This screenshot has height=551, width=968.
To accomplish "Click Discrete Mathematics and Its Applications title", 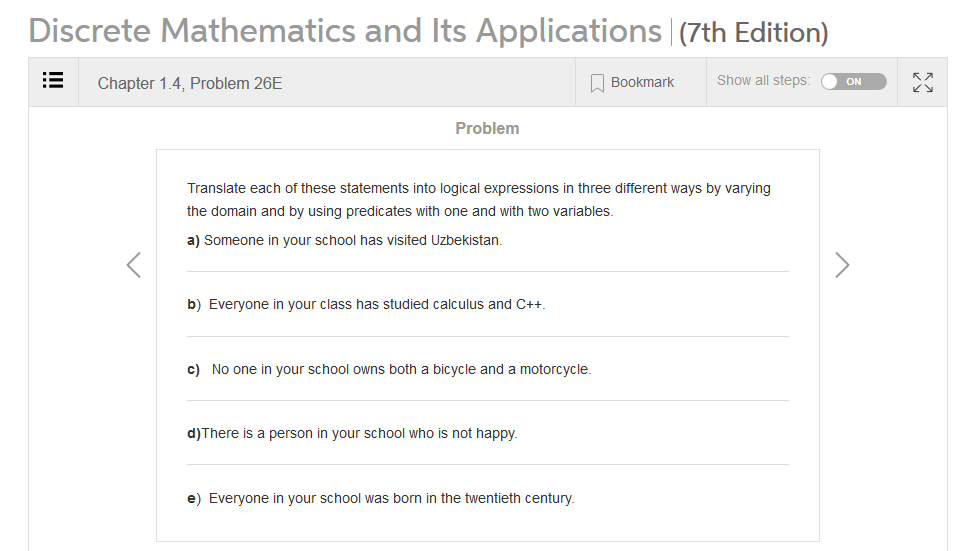I will (x=345, y=31).
